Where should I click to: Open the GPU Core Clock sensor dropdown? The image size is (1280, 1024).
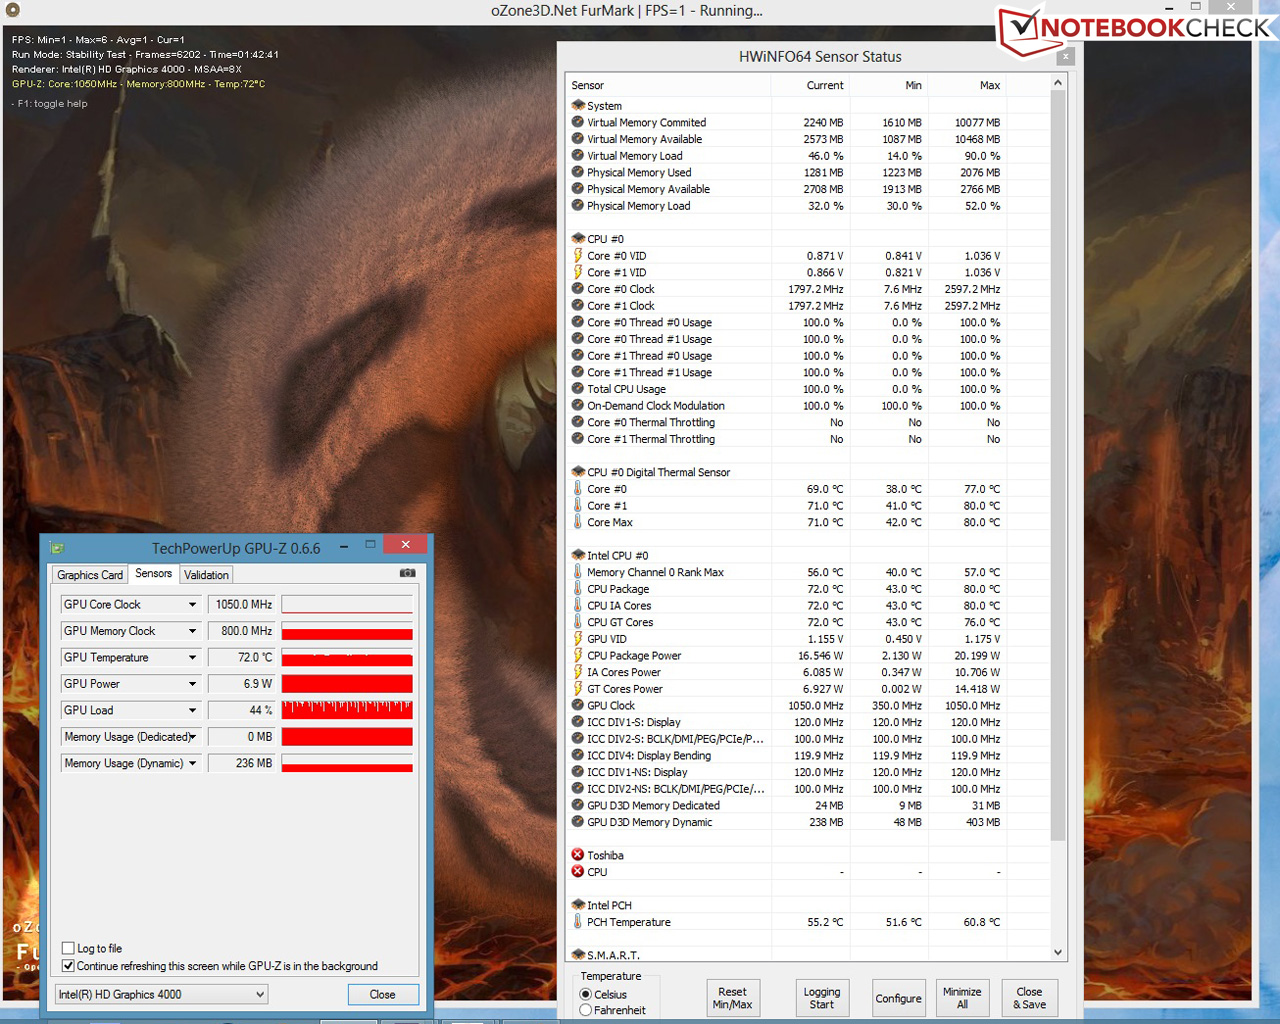point(193,605)
